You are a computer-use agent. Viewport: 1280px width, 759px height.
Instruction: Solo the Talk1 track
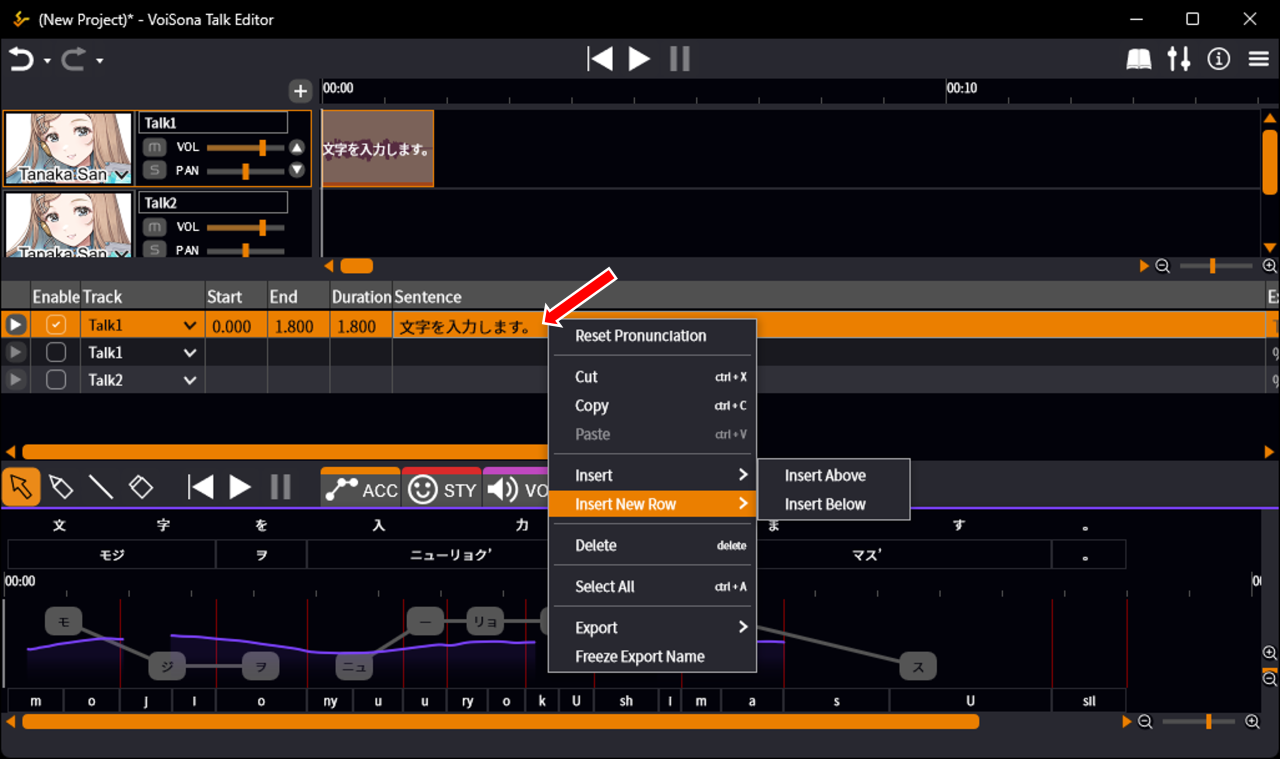click(x=153, y=170)
